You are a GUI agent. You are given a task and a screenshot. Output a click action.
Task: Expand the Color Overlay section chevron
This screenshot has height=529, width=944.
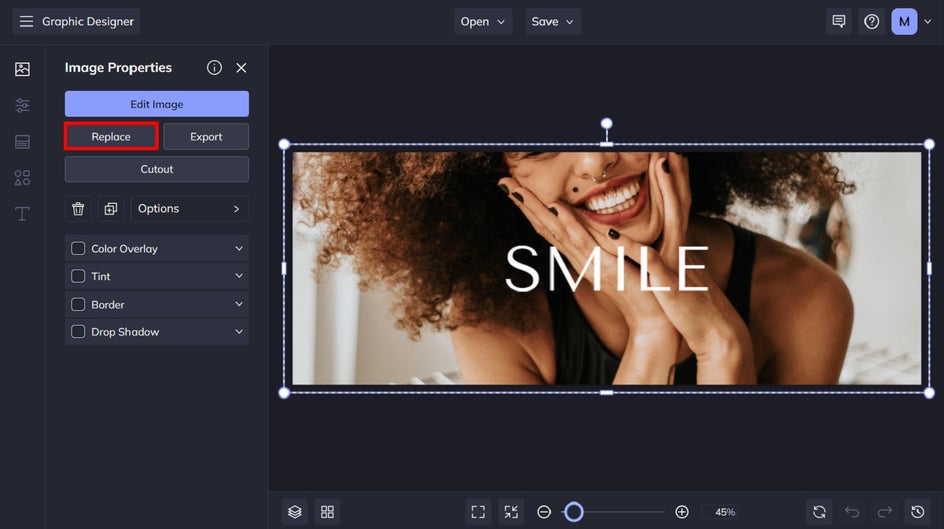239,249
